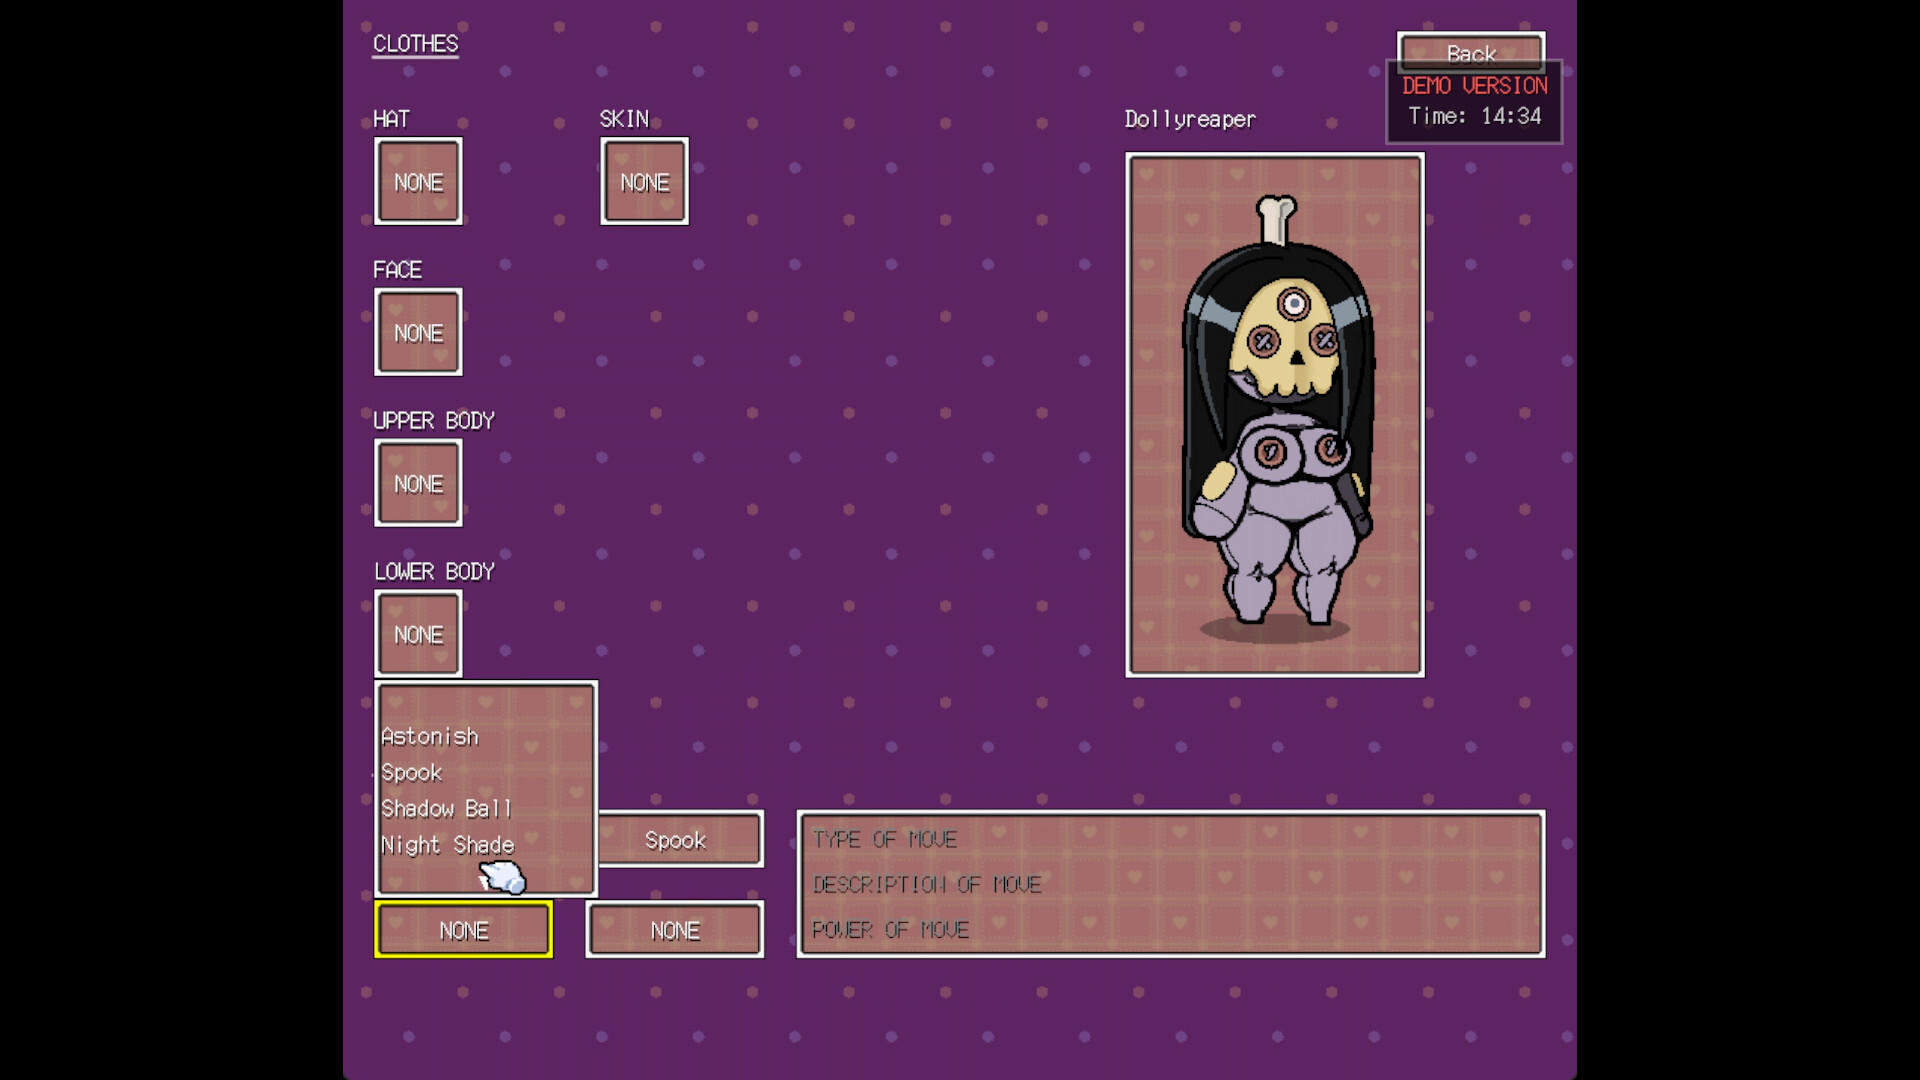Click the TYPE OF MOVE text

pyautogui.click(x=884, y=840)
